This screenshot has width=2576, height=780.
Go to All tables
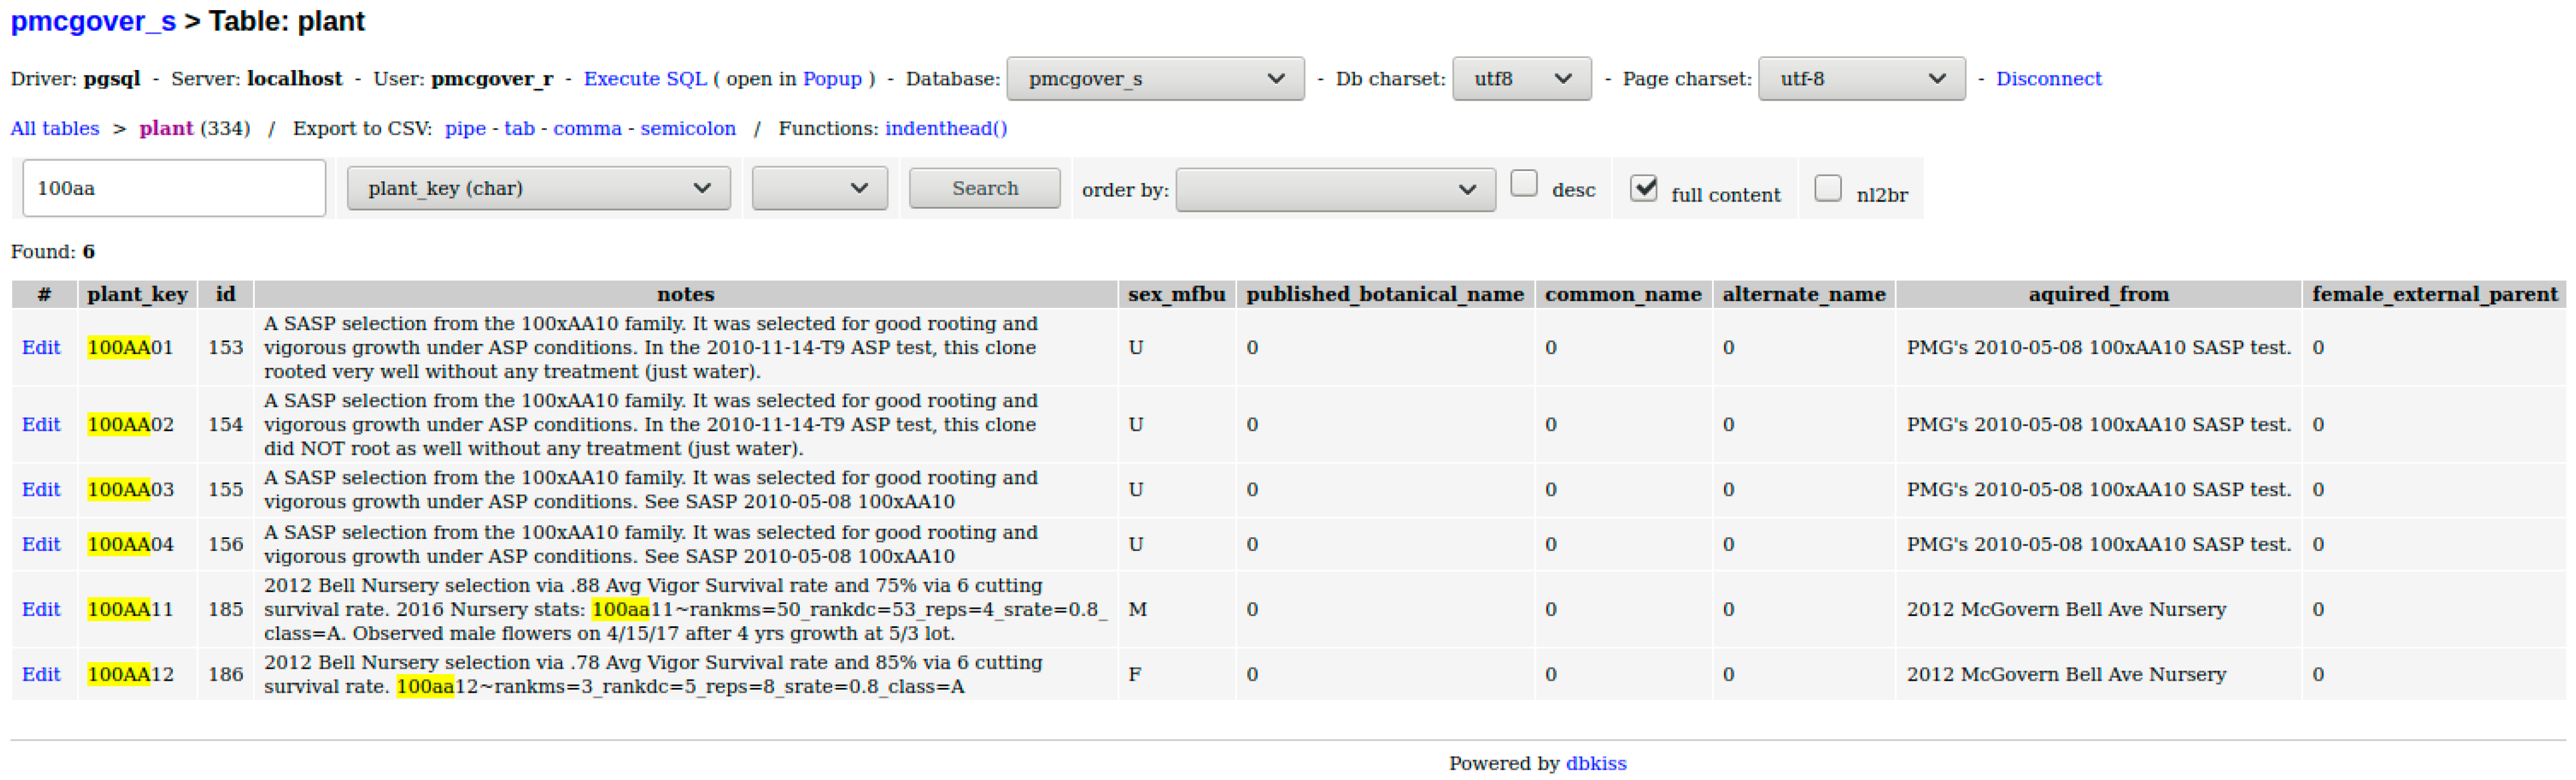pos(55,129)
